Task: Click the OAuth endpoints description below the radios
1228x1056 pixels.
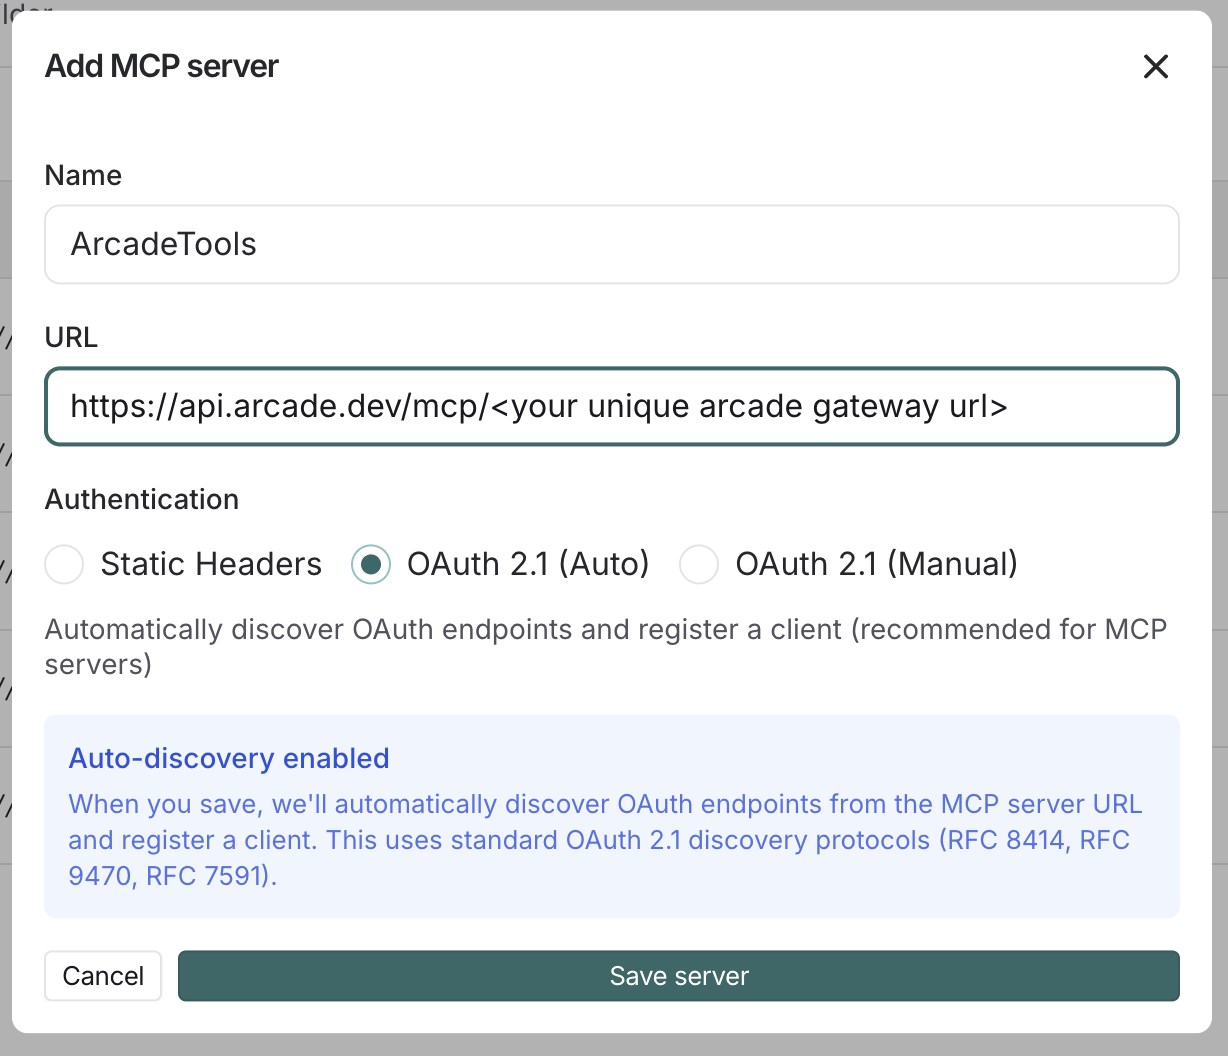Action: [605, 646]
